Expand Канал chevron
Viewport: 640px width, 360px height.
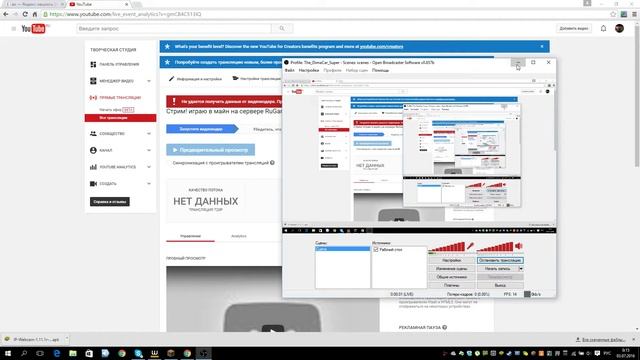click(x=149, y=150)
